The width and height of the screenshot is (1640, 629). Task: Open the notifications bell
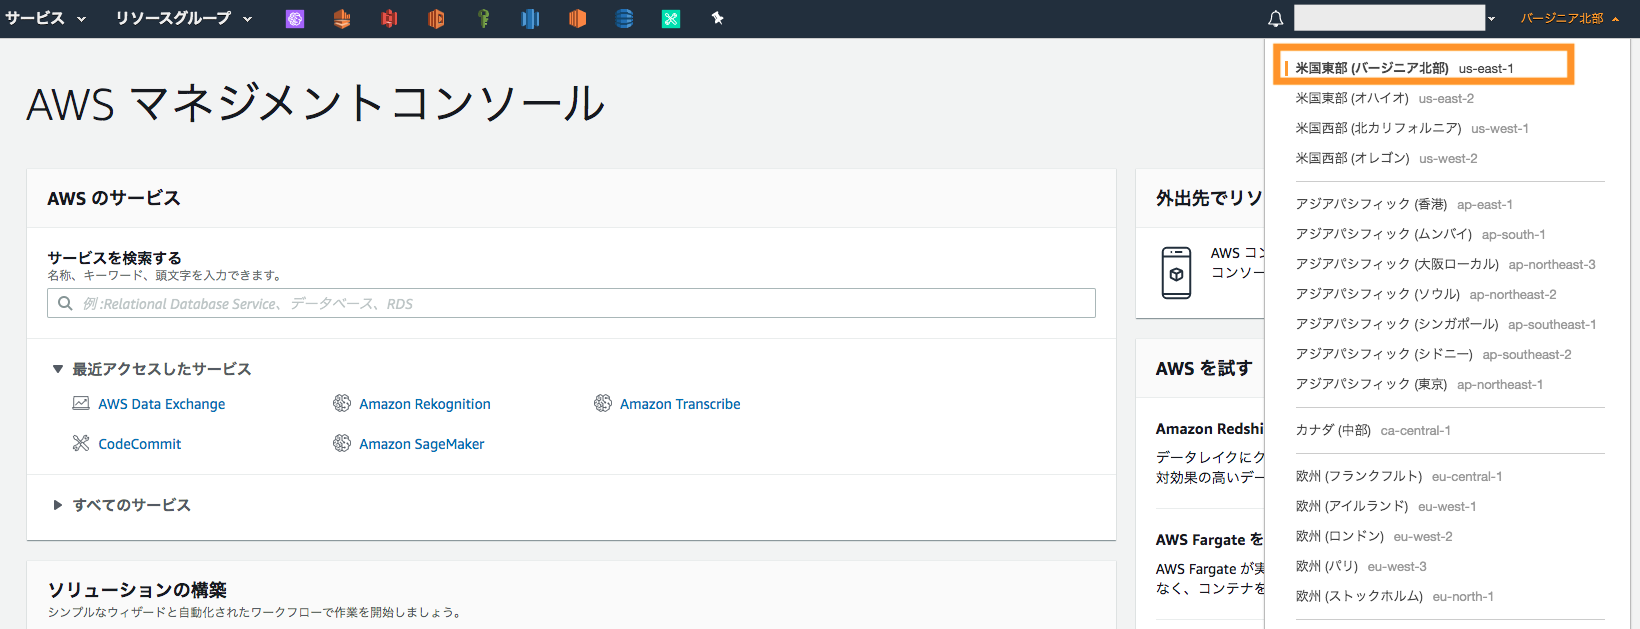tap(1276, 19)
